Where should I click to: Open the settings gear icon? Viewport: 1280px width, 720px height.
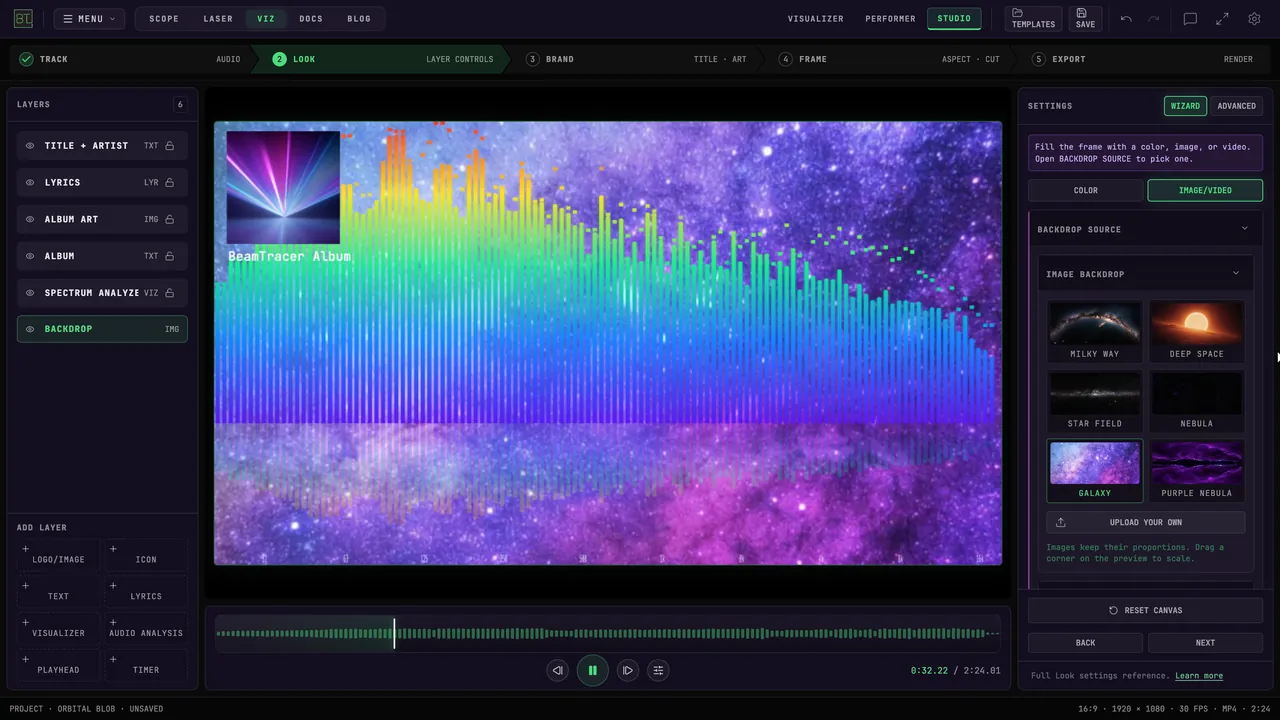(1254, 18)
